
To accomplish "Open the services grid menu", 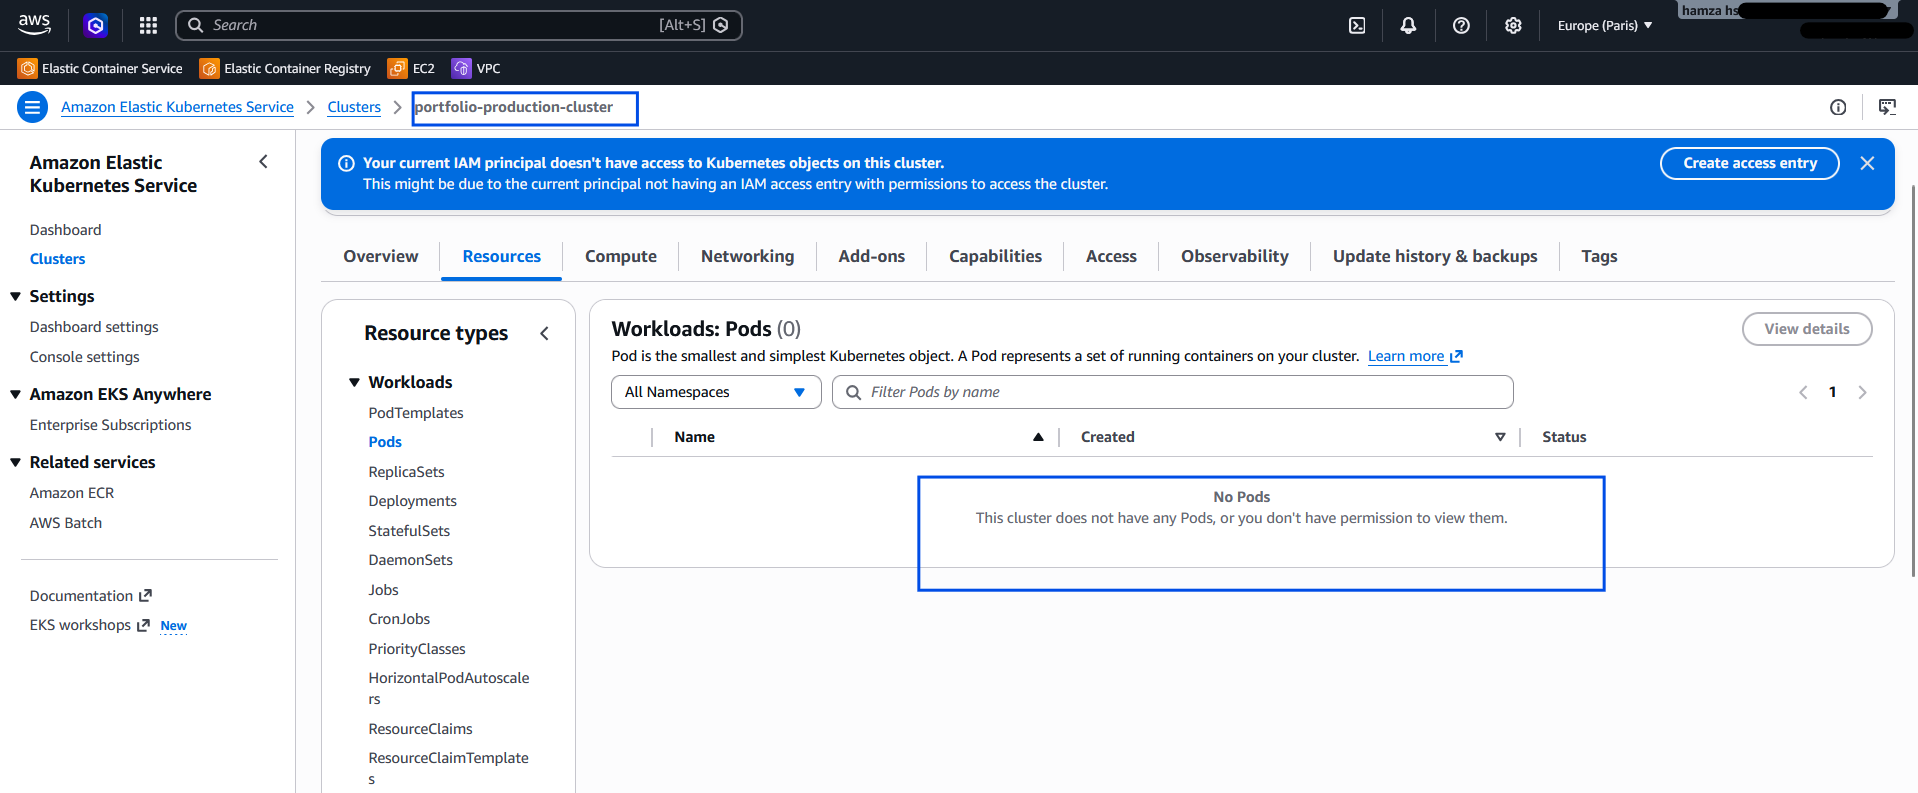I will click(x=148, y=25).
